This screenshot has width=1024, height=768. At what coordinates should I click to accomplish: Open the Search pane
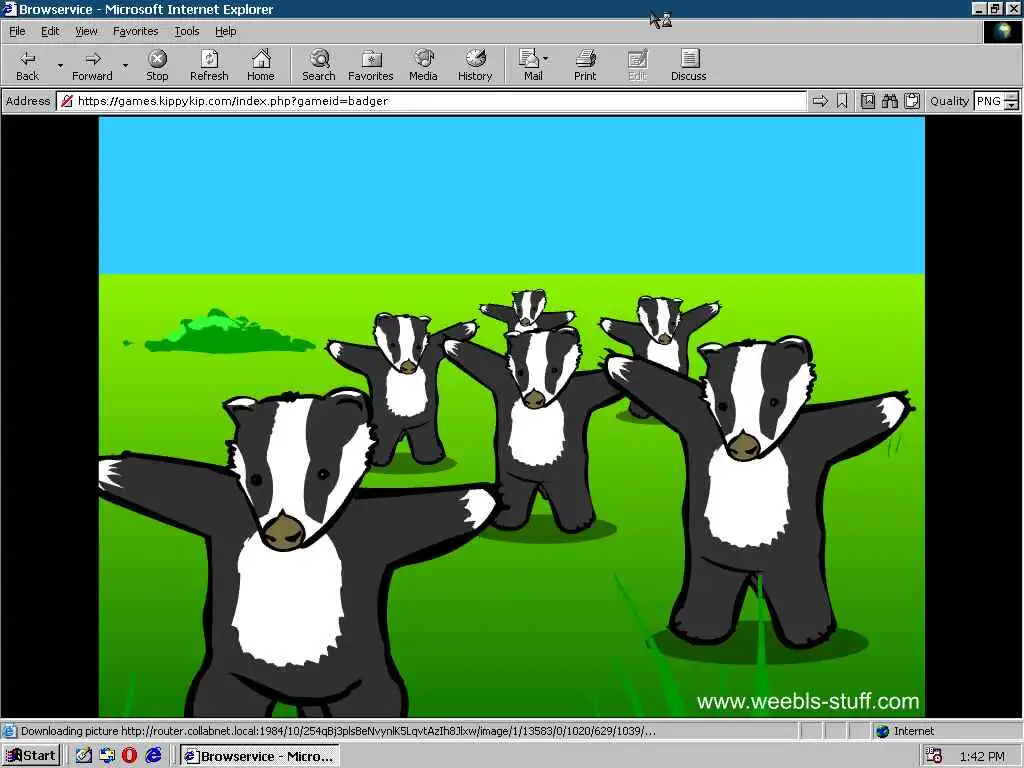coord(319,65)
